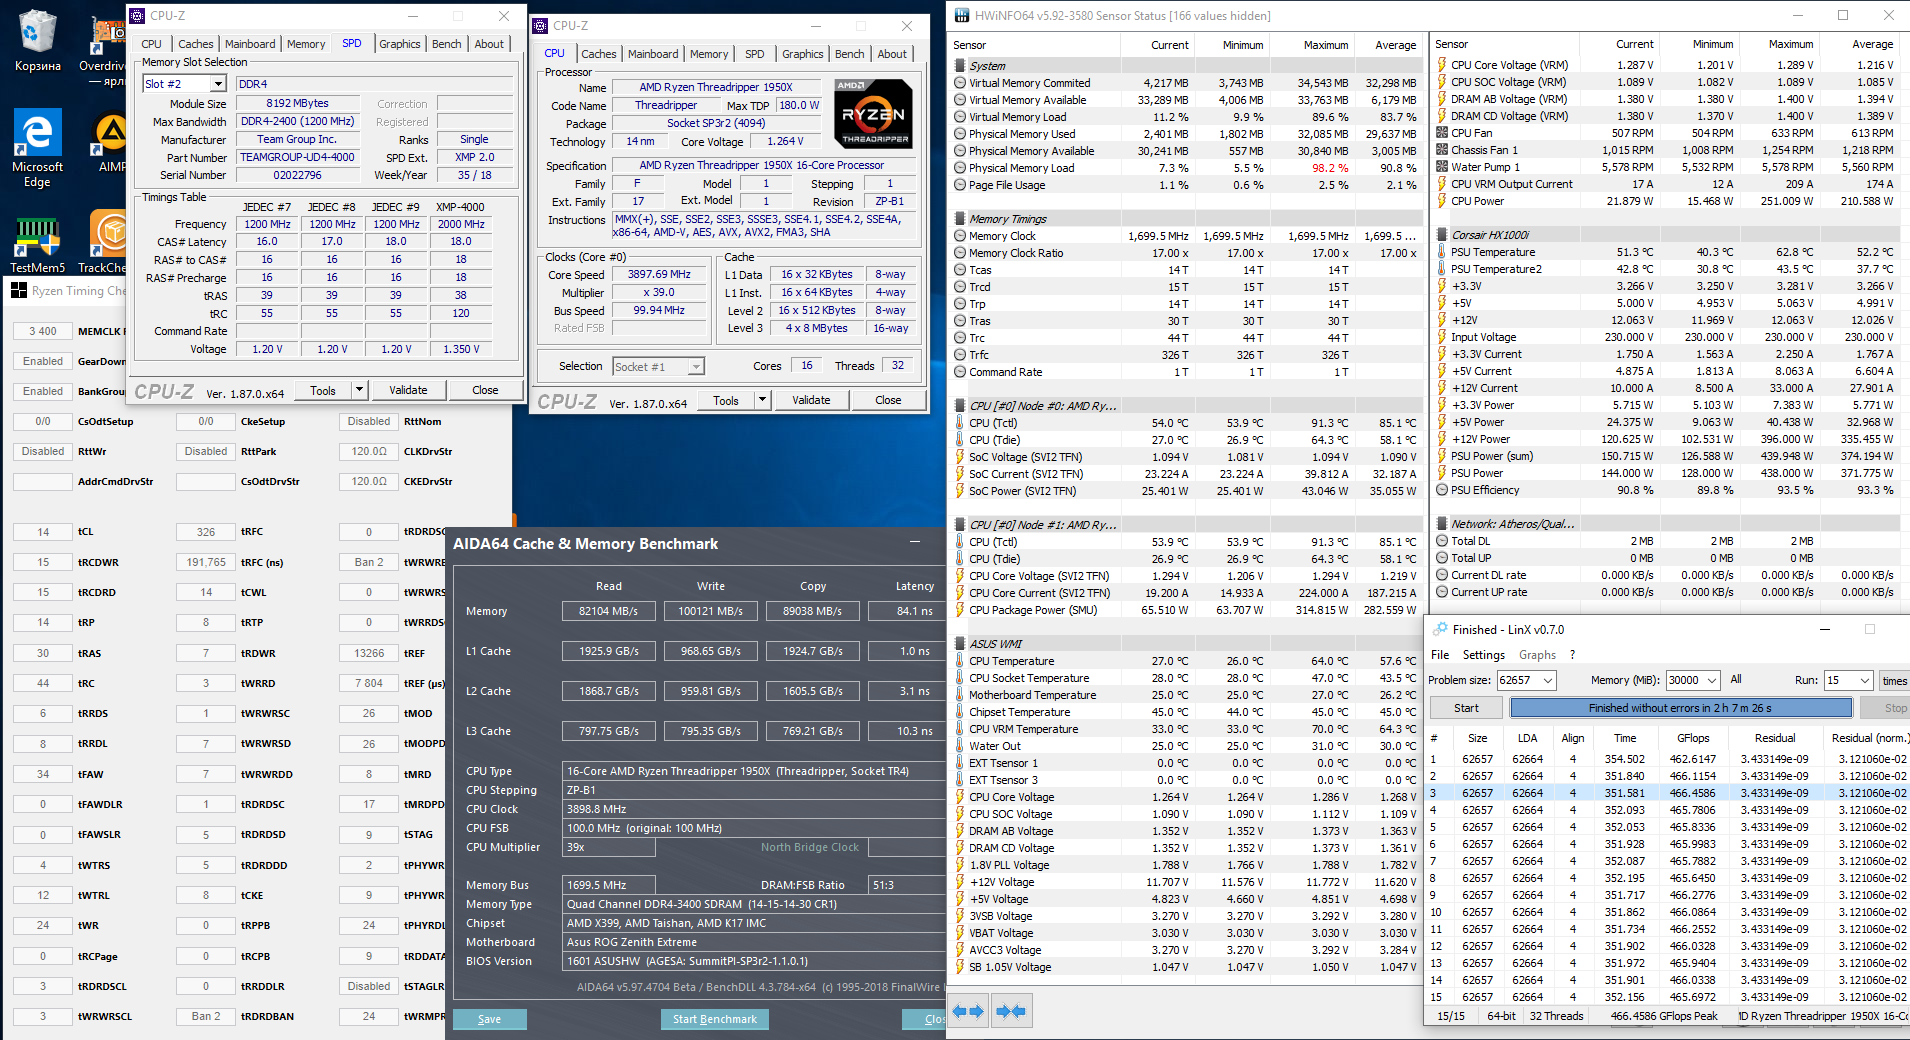This screenshot has width=1910, height=1040.
Task: Click the LinX title bar icon
Action: [1440, 629]
